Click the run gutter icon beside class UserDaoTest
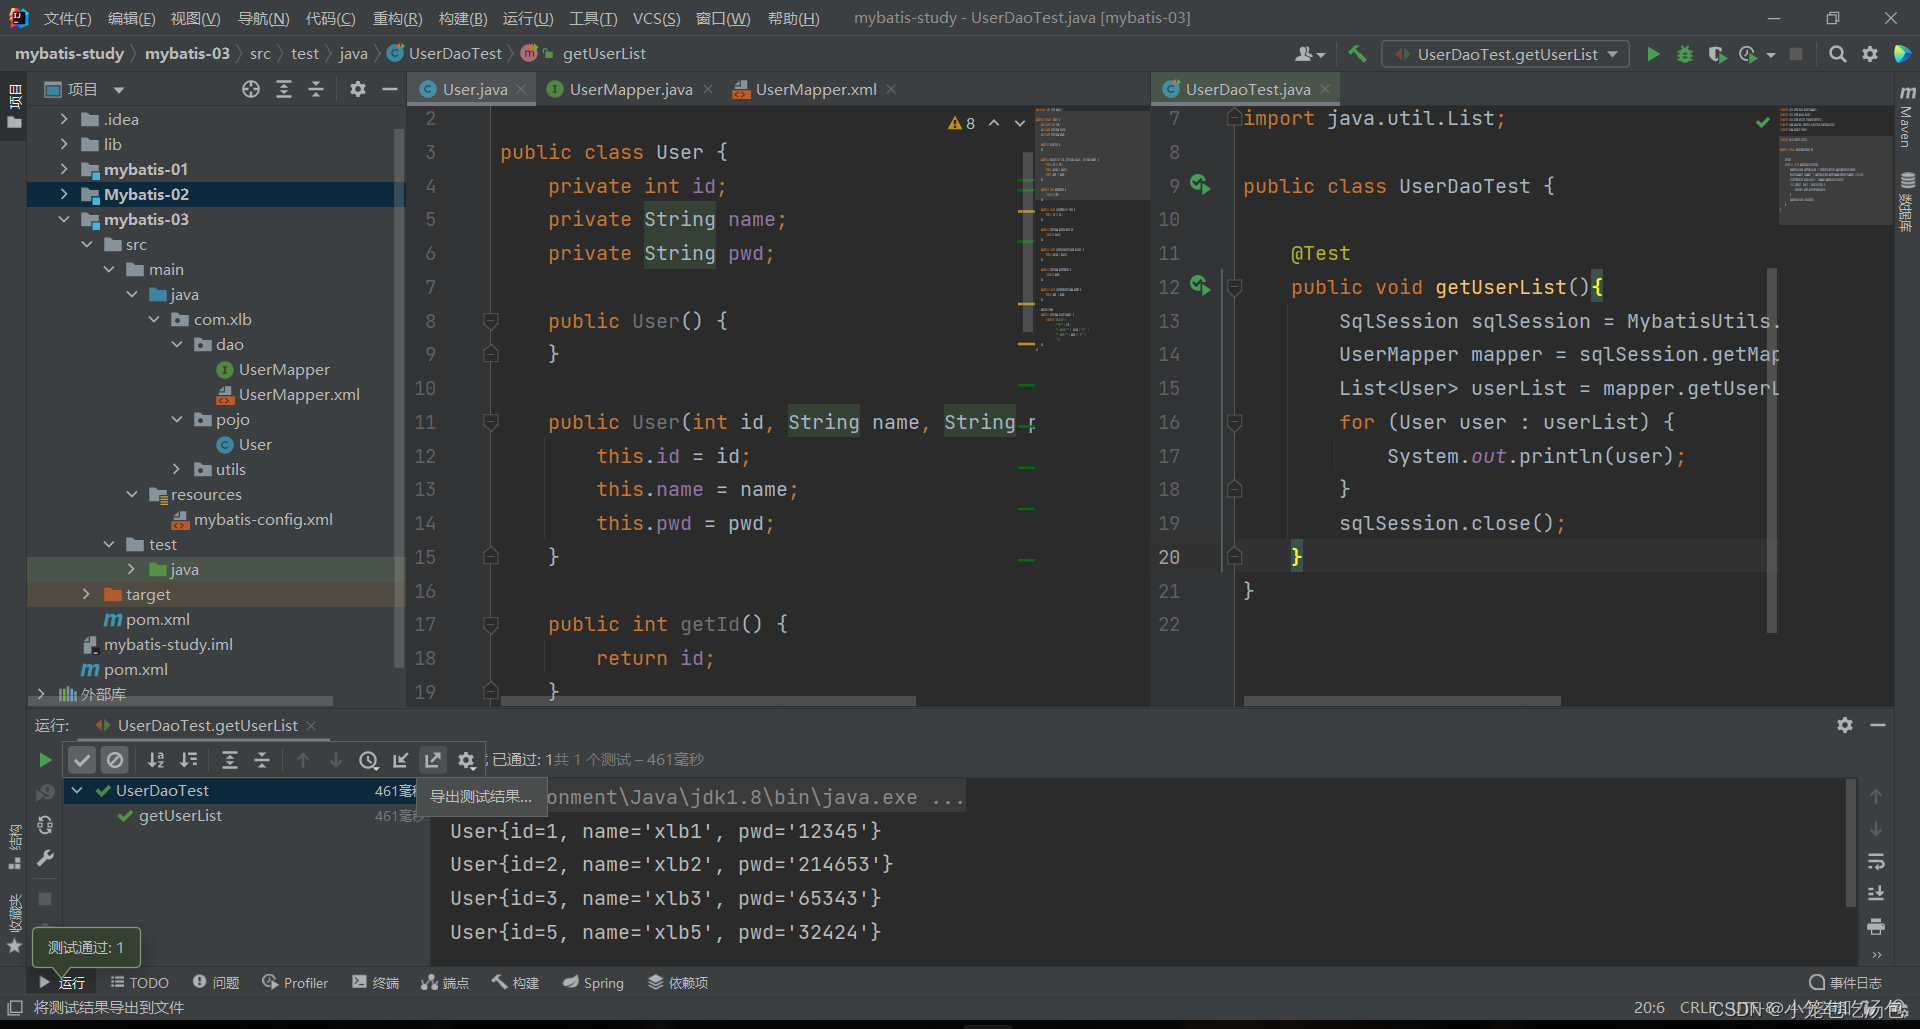 point(1200,185)
